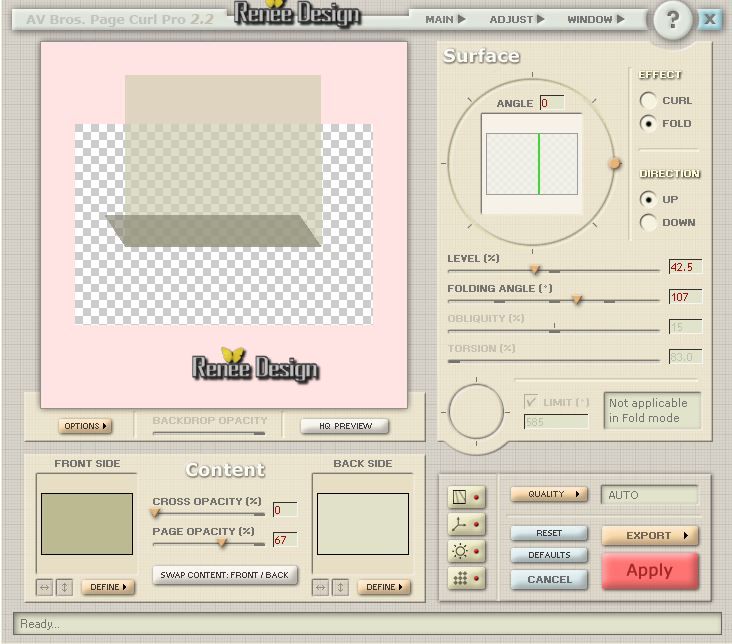The height and width of the screenshot is (644, 732).
Task: Flip back side content horizontally
Action: [x=320, y=587]
